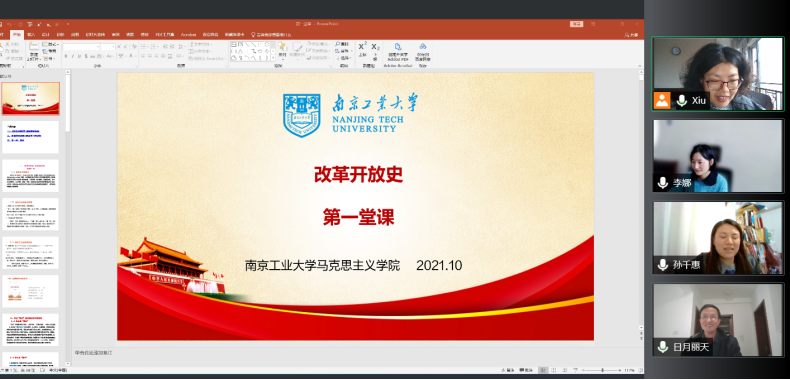Start the slideshow from the status bar

click(575, 370)
